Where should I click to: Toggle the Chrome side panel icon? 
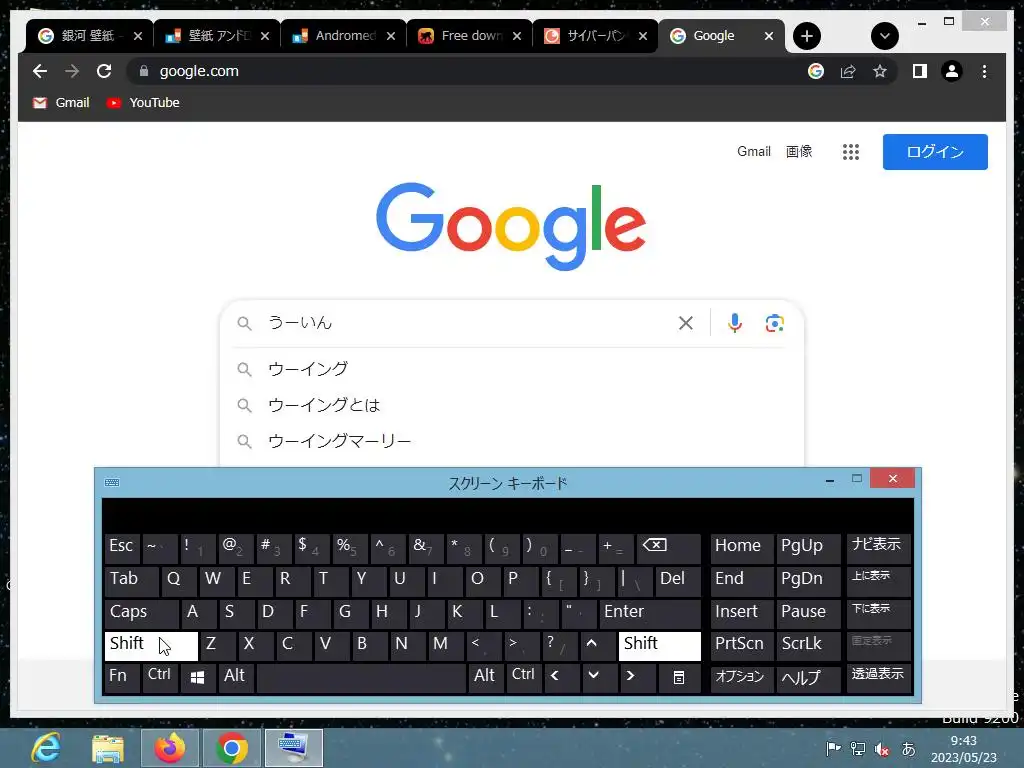(x=920, y=71)
